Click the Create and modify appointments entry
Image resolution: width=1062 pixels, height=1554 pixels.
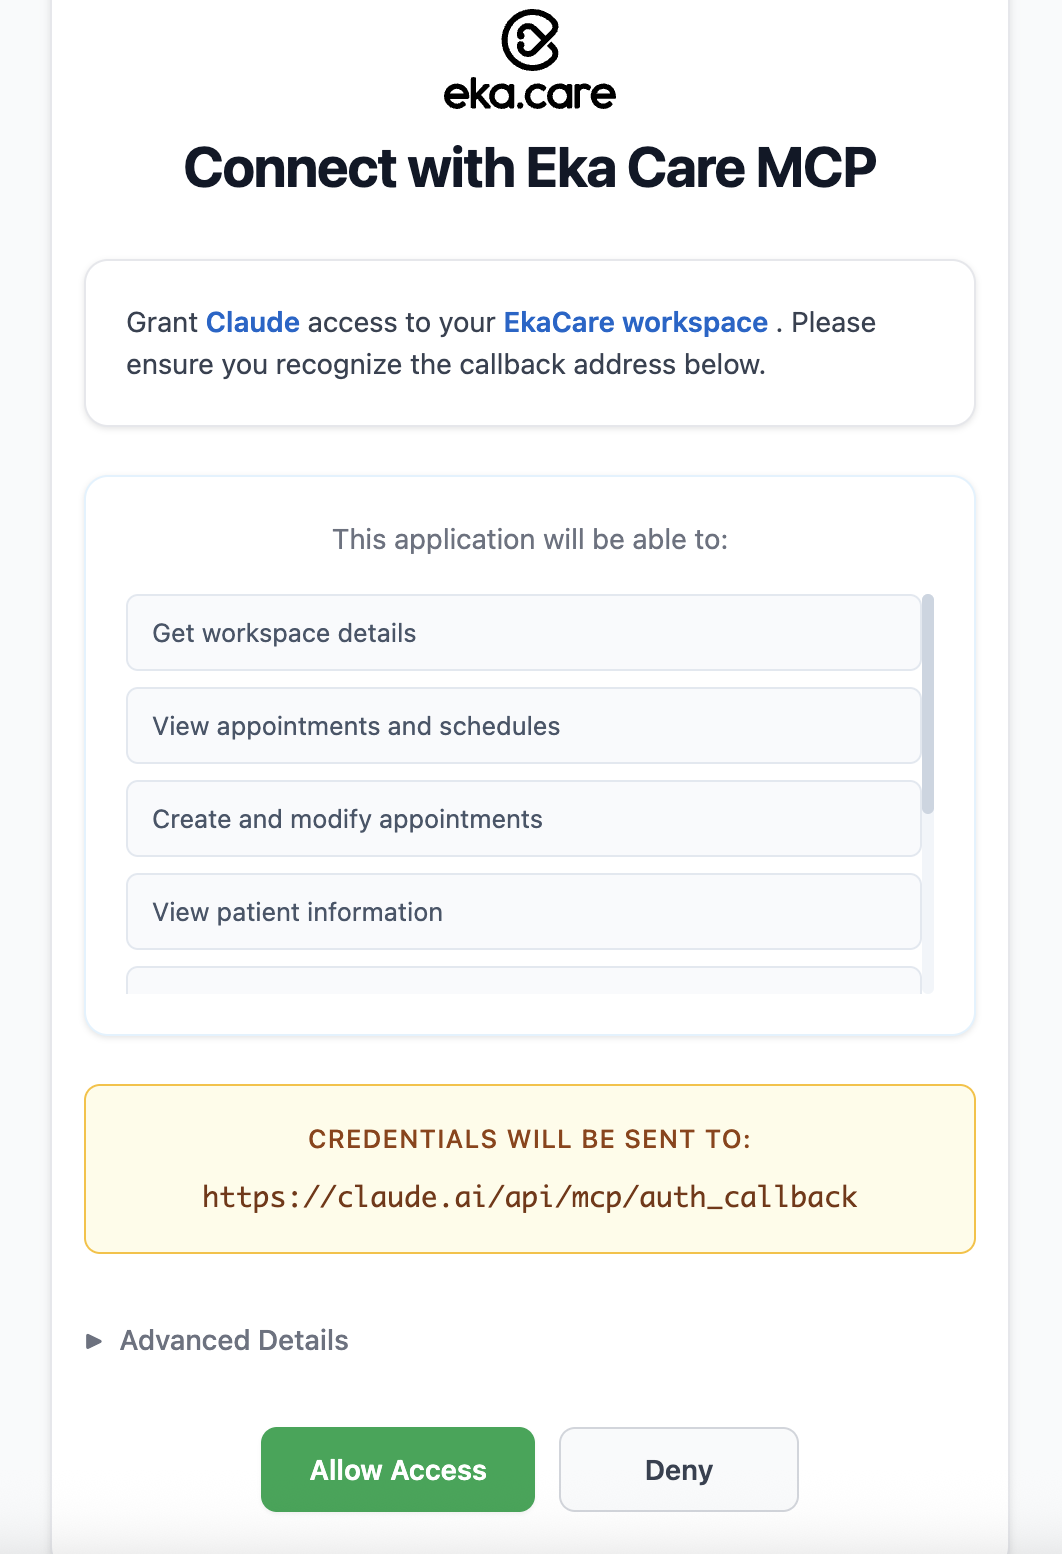523,818
